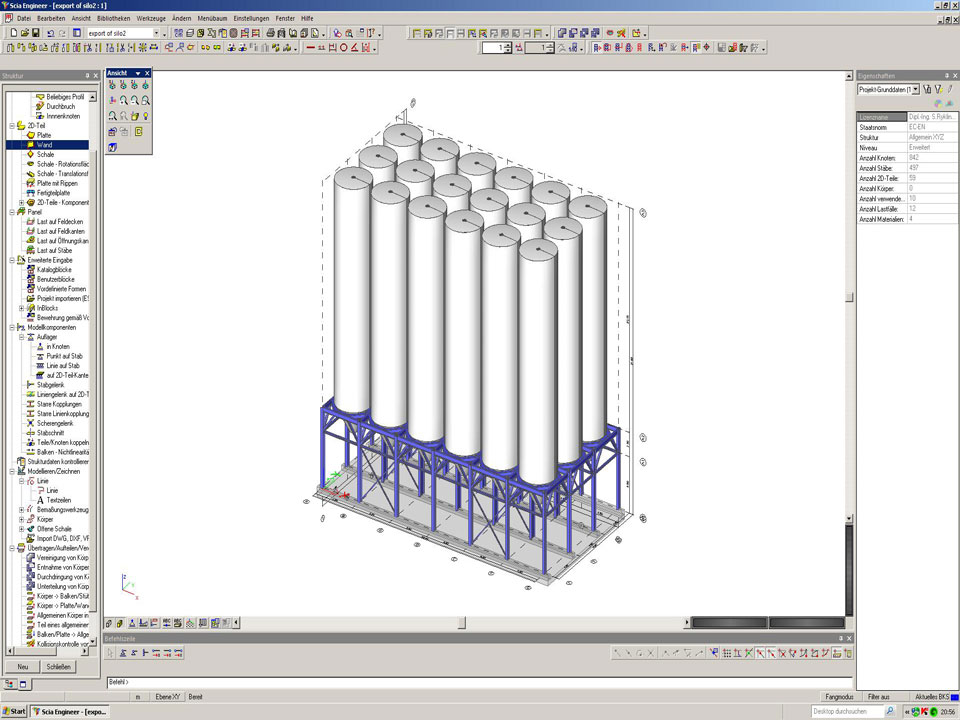Screen dimensions: 960x720
Task: Click the Save icon in the toolbar
Action: coord(37,33)
